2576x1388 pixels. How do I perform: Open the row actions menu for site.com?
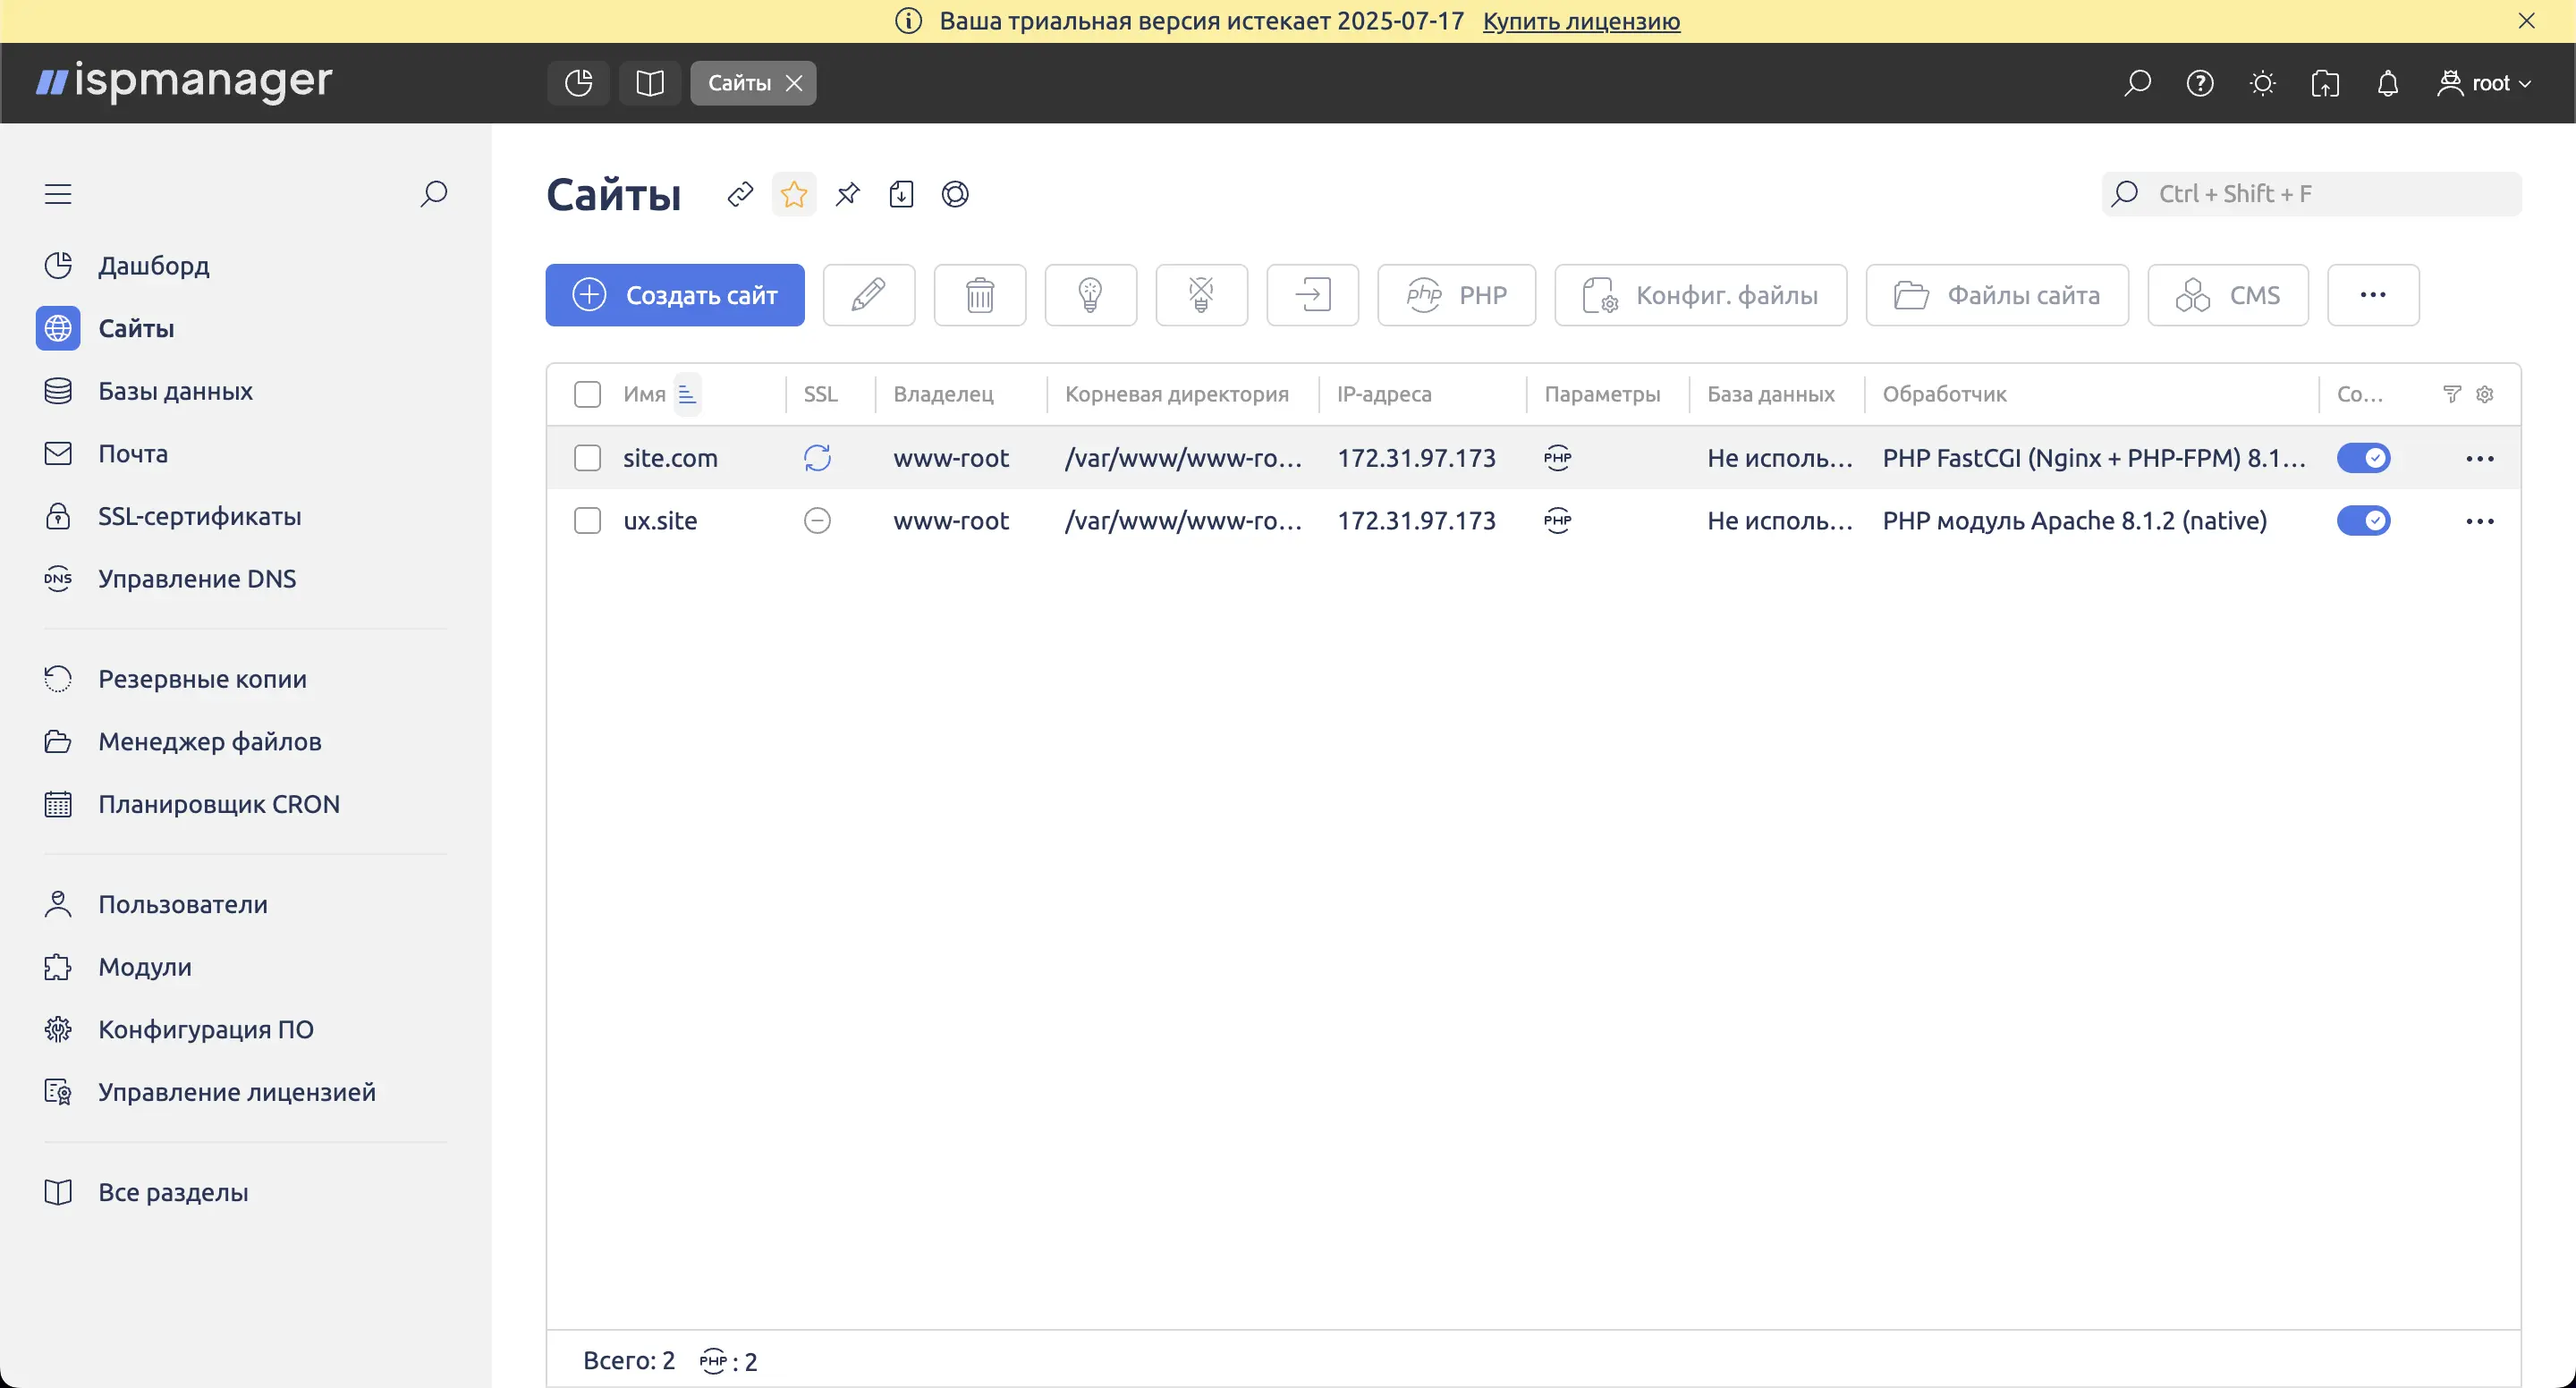pos(2481,457)
